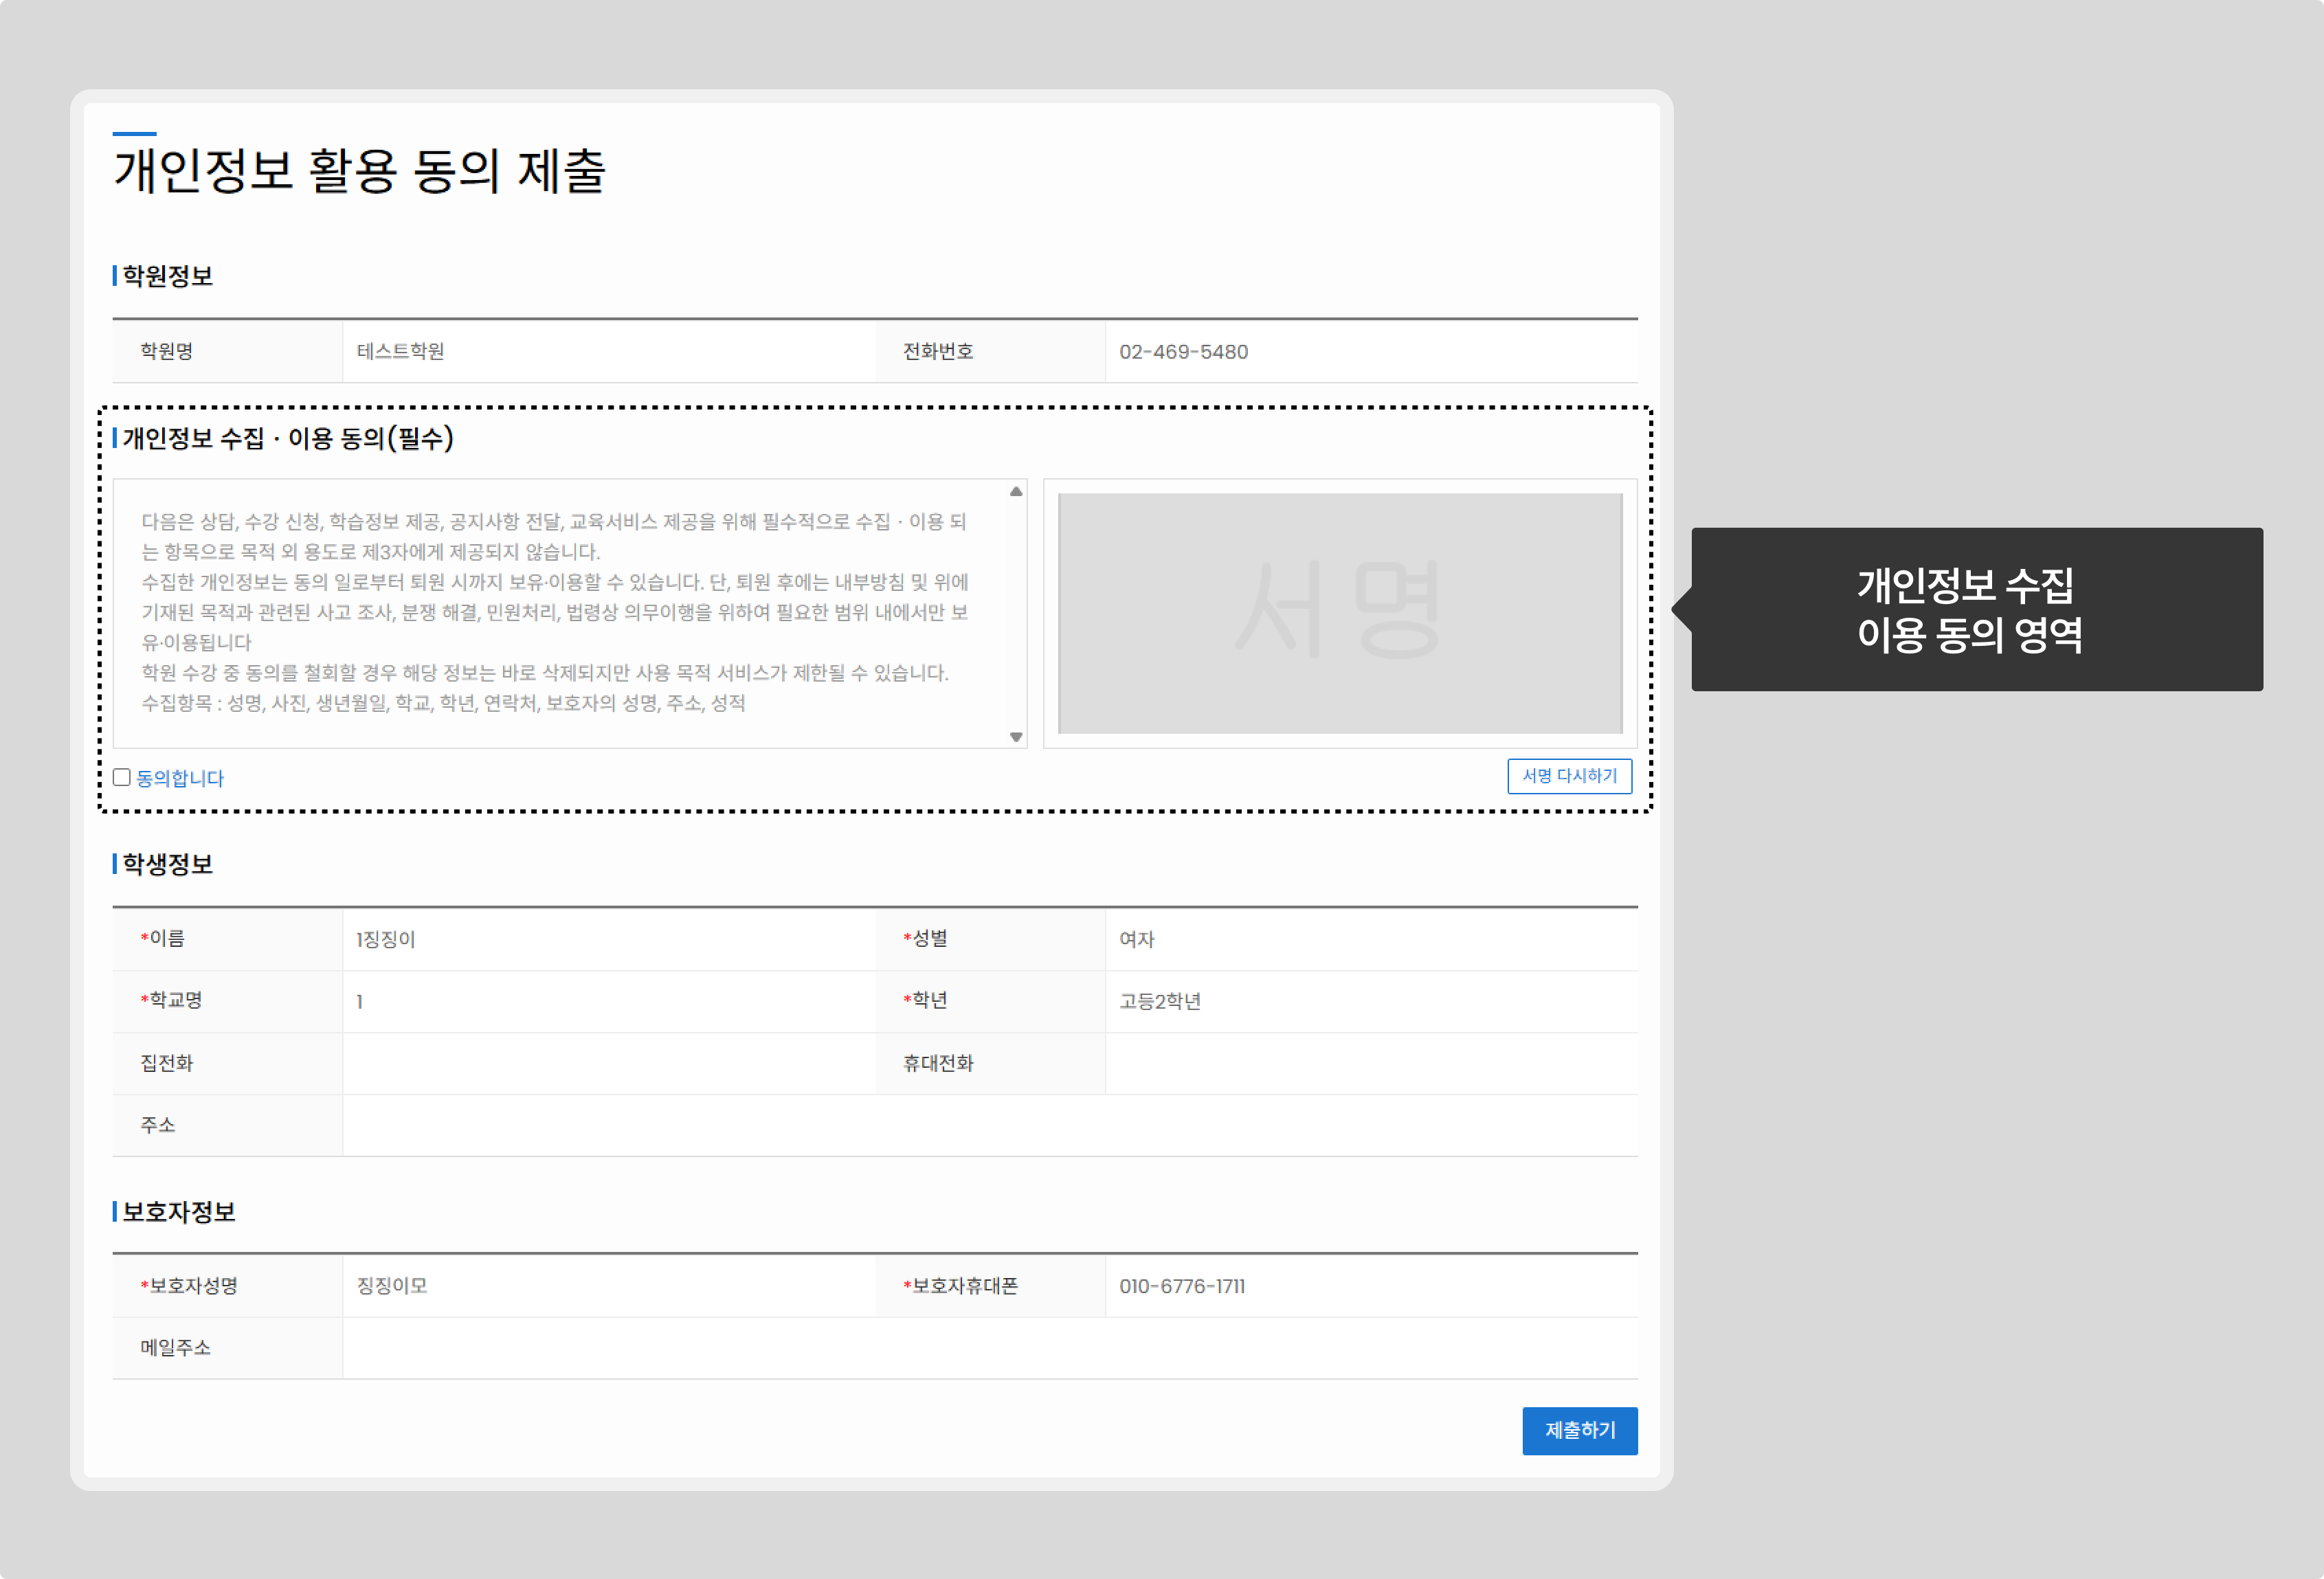Click inside the 서명 signature pad

1340,612
